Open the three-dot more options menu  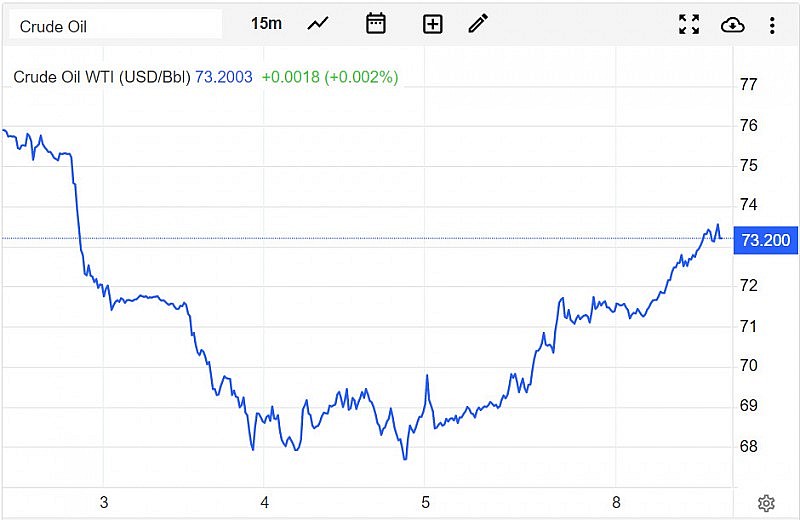coord(772,25)
